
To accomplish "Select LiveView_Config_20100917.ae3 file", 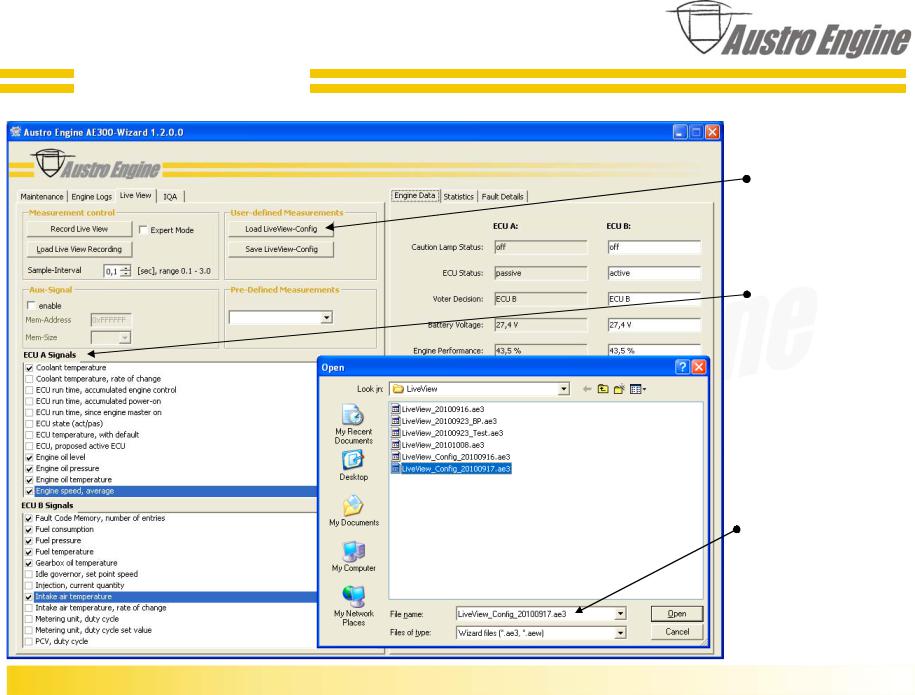I will click(451, 469).
